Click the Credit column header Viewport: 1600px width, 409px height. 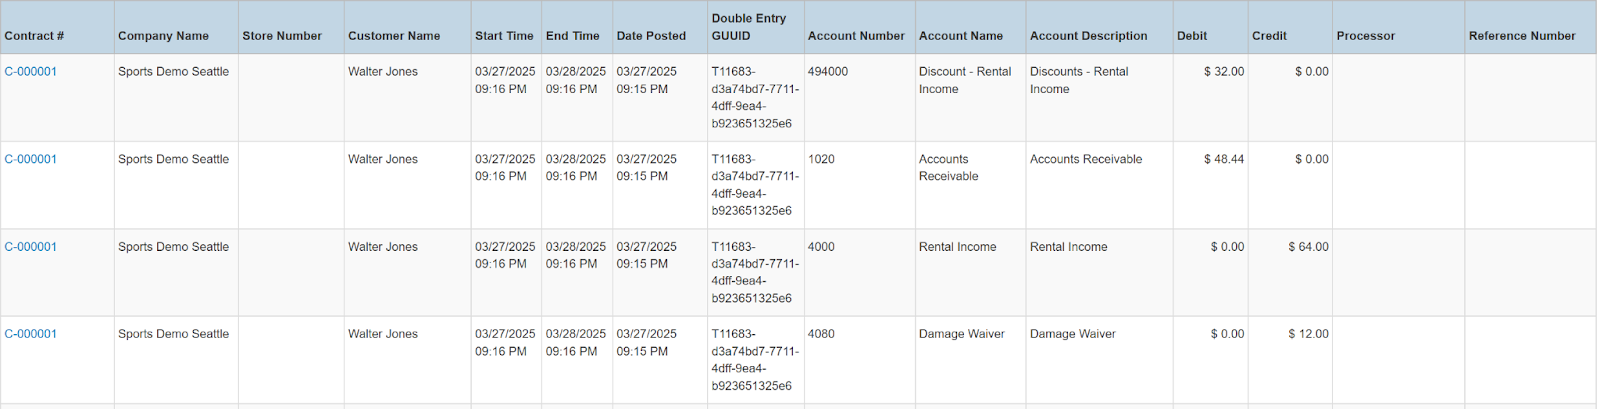[1269, 36]
